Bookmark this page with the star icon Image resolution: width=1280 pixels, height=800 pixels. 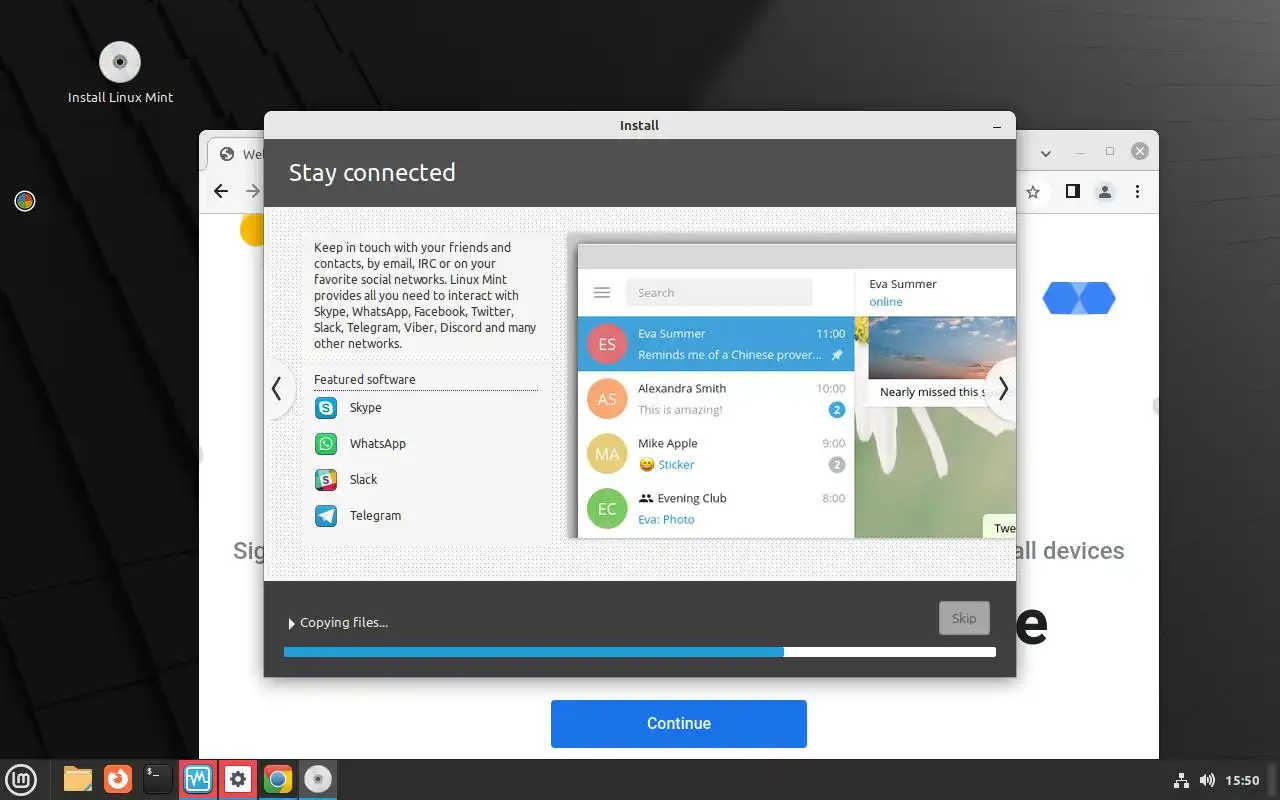[x=1033, y=191]
